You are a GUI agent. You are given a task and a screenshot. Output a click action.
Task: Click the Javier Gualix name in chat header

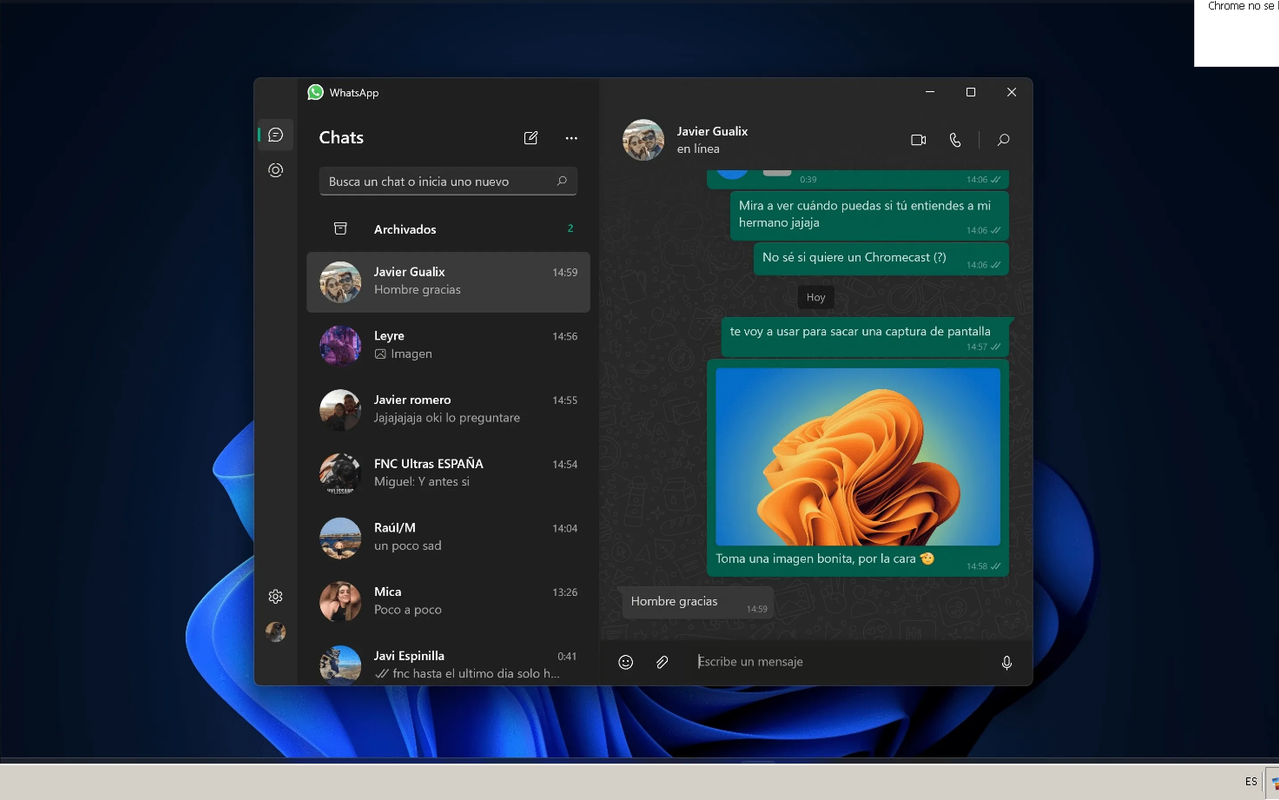[x=712, y=131]
